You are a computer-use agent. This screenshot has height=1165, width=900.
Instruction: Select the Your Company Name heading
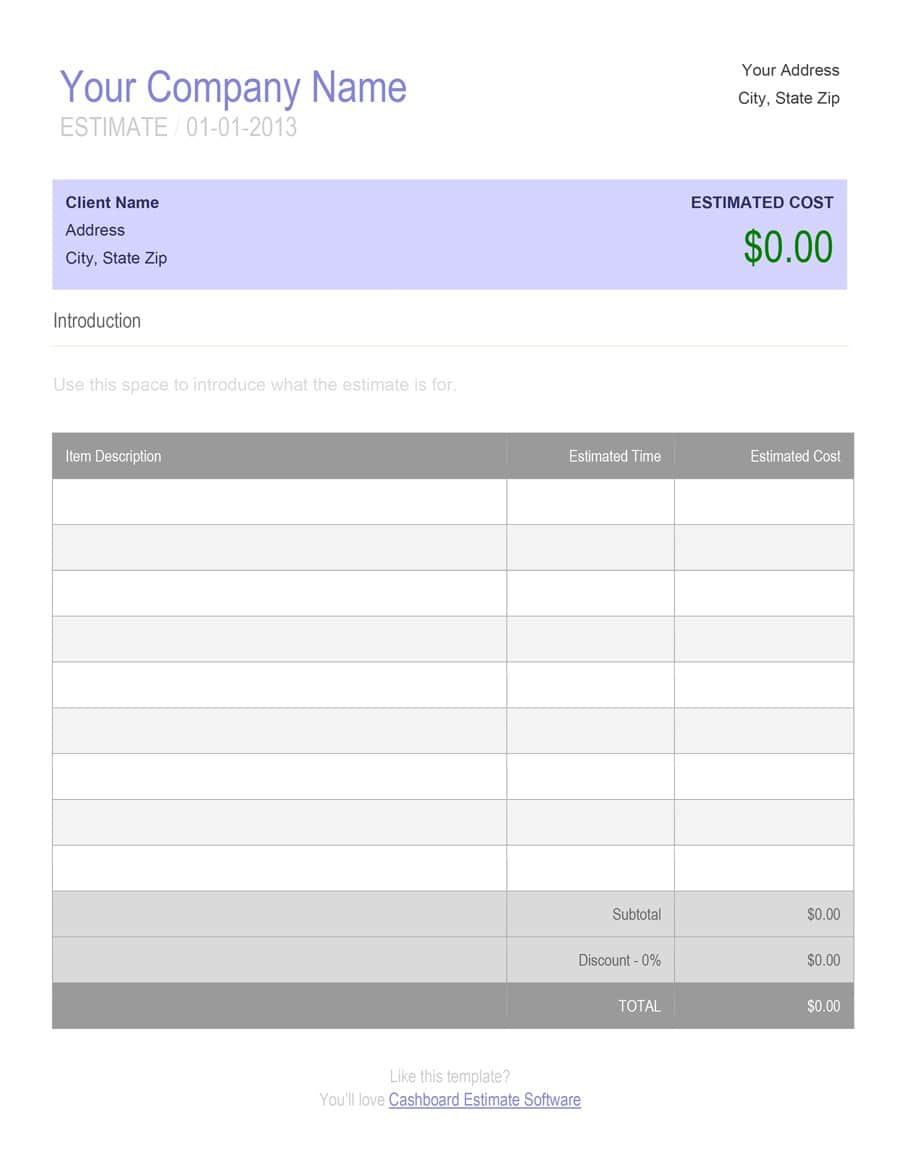(x=233, y=87)
